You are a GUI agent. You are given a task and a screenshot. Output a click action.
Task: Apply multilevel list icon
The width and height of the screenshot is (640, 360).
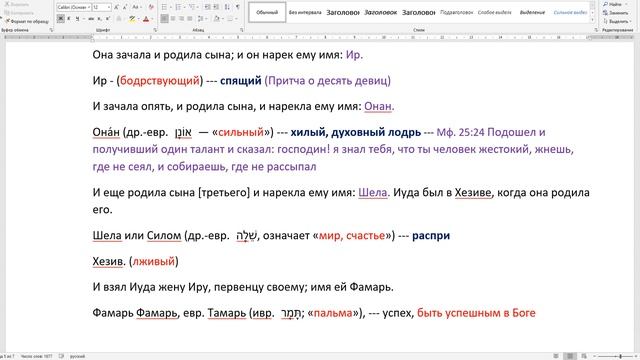(x=192, y=7)
